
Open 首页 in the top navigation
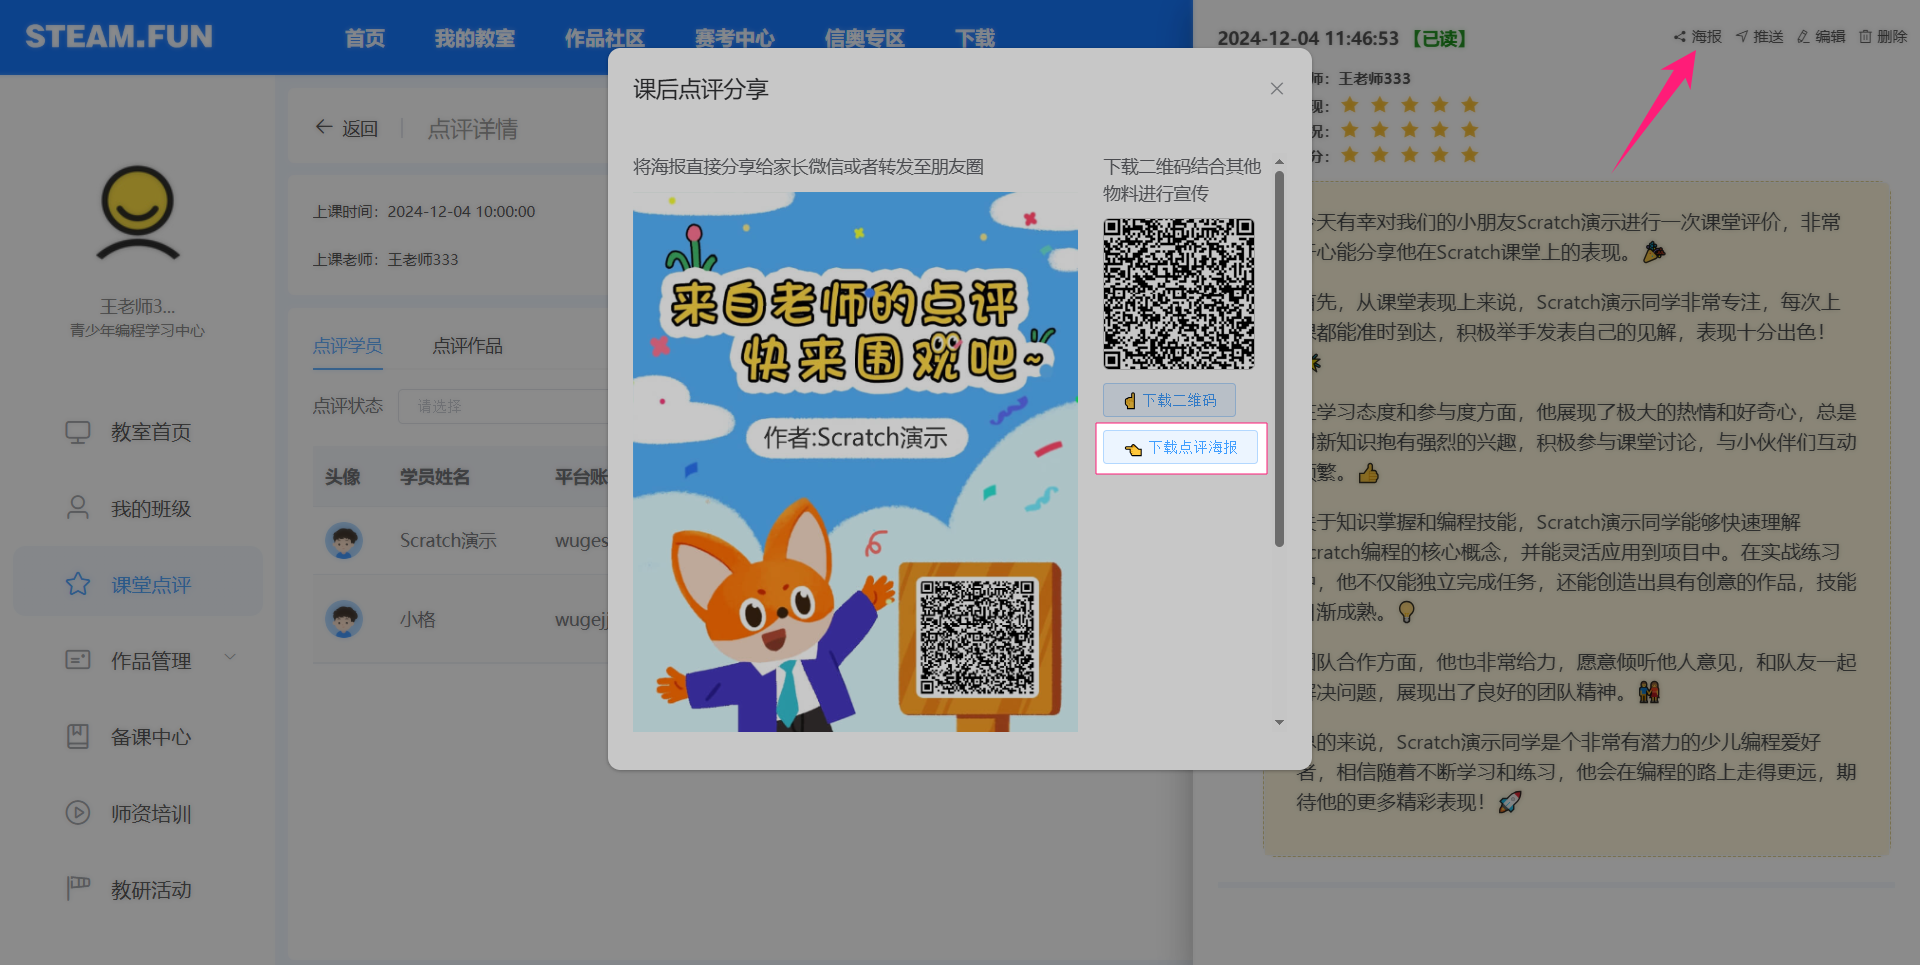(x=365, y=38)
